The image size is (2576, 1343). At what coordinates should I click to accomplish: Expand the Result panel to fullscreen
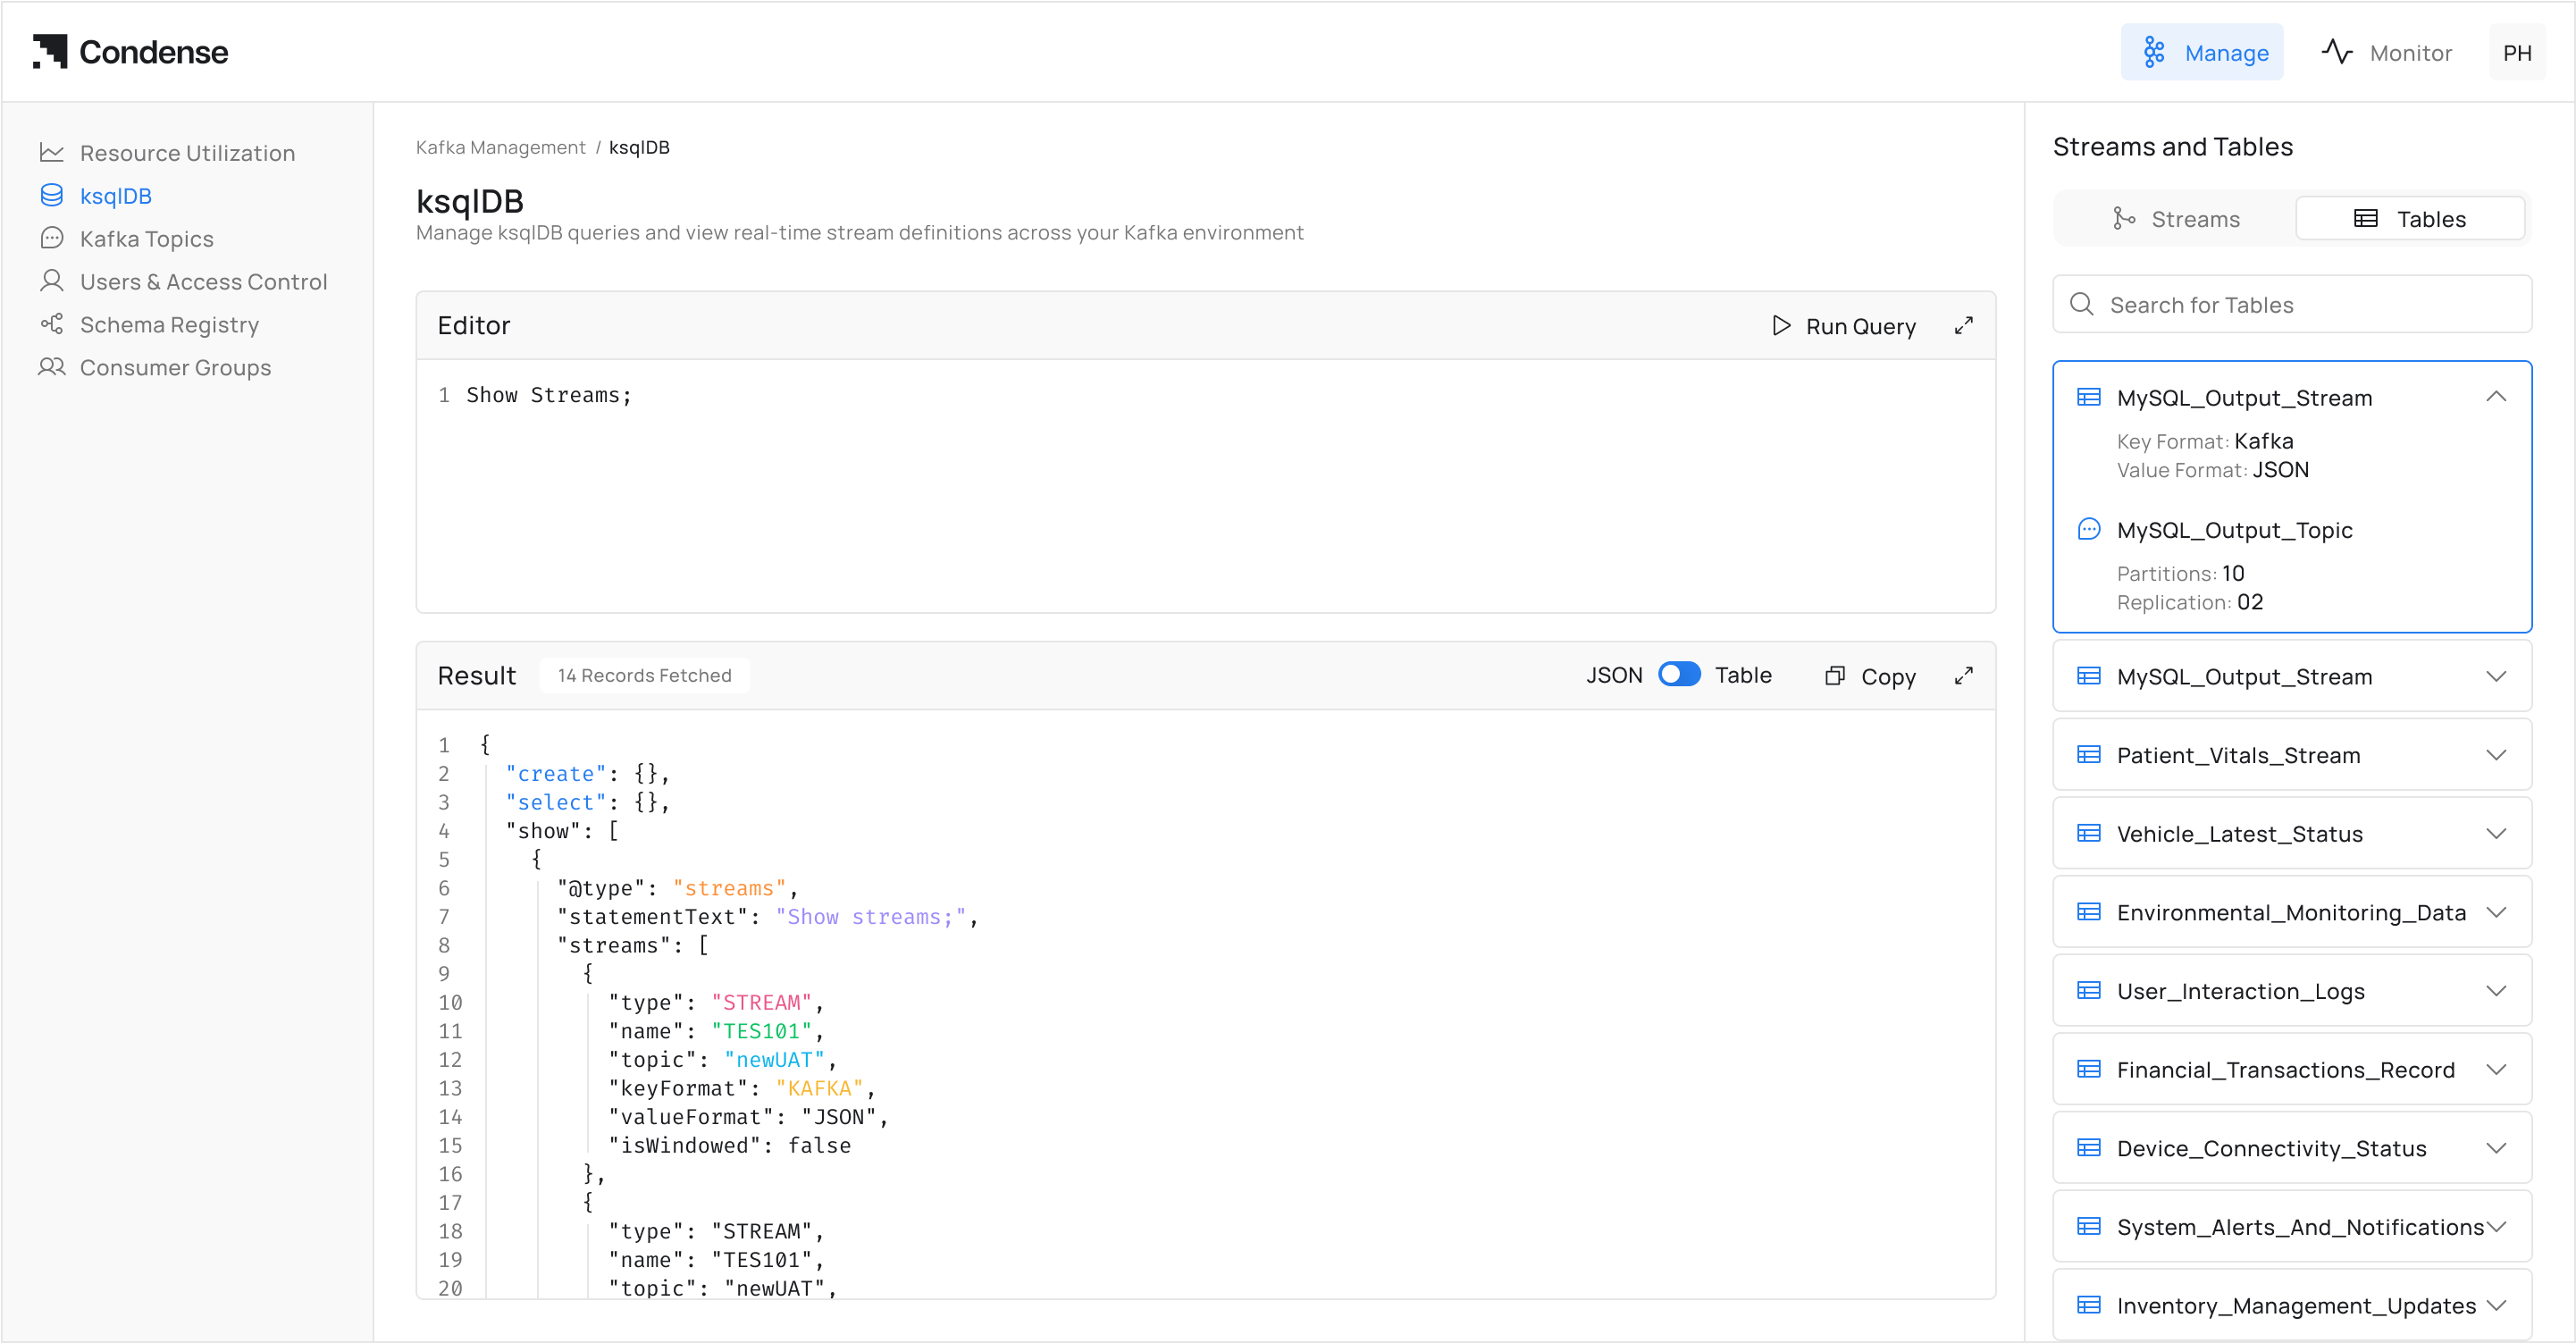pyautogui.click(x=1963, y=676)
